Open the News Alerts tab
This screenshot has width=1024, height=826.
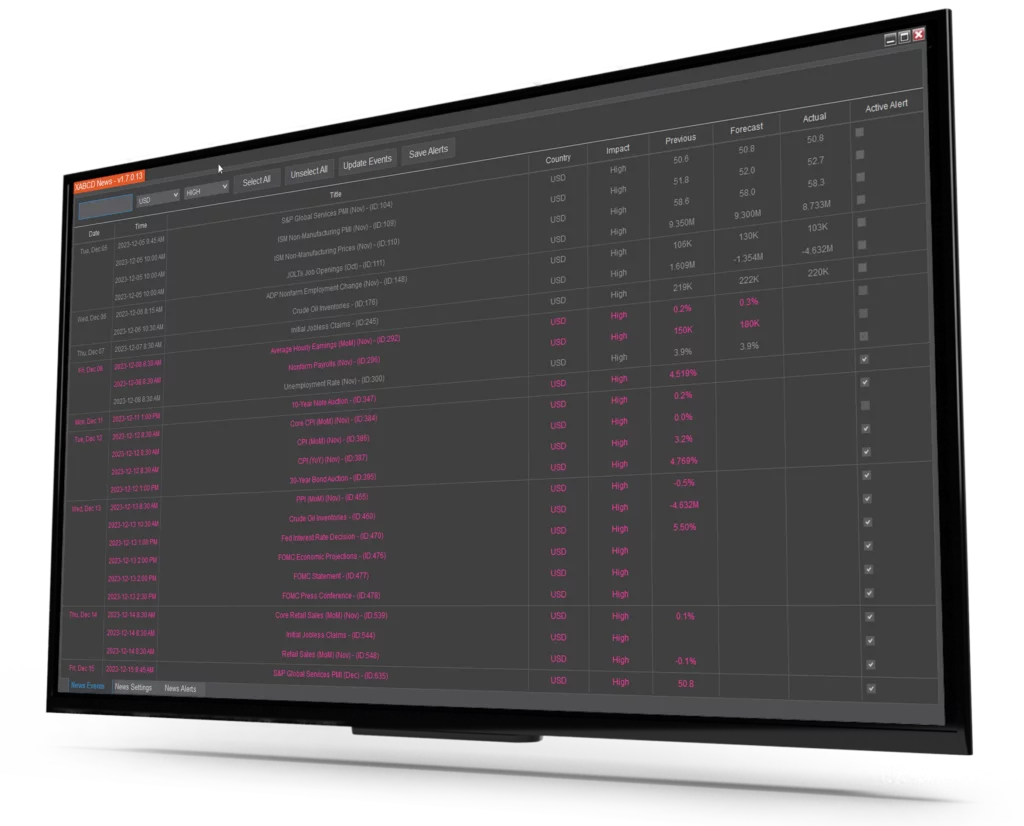coord(180,688)
